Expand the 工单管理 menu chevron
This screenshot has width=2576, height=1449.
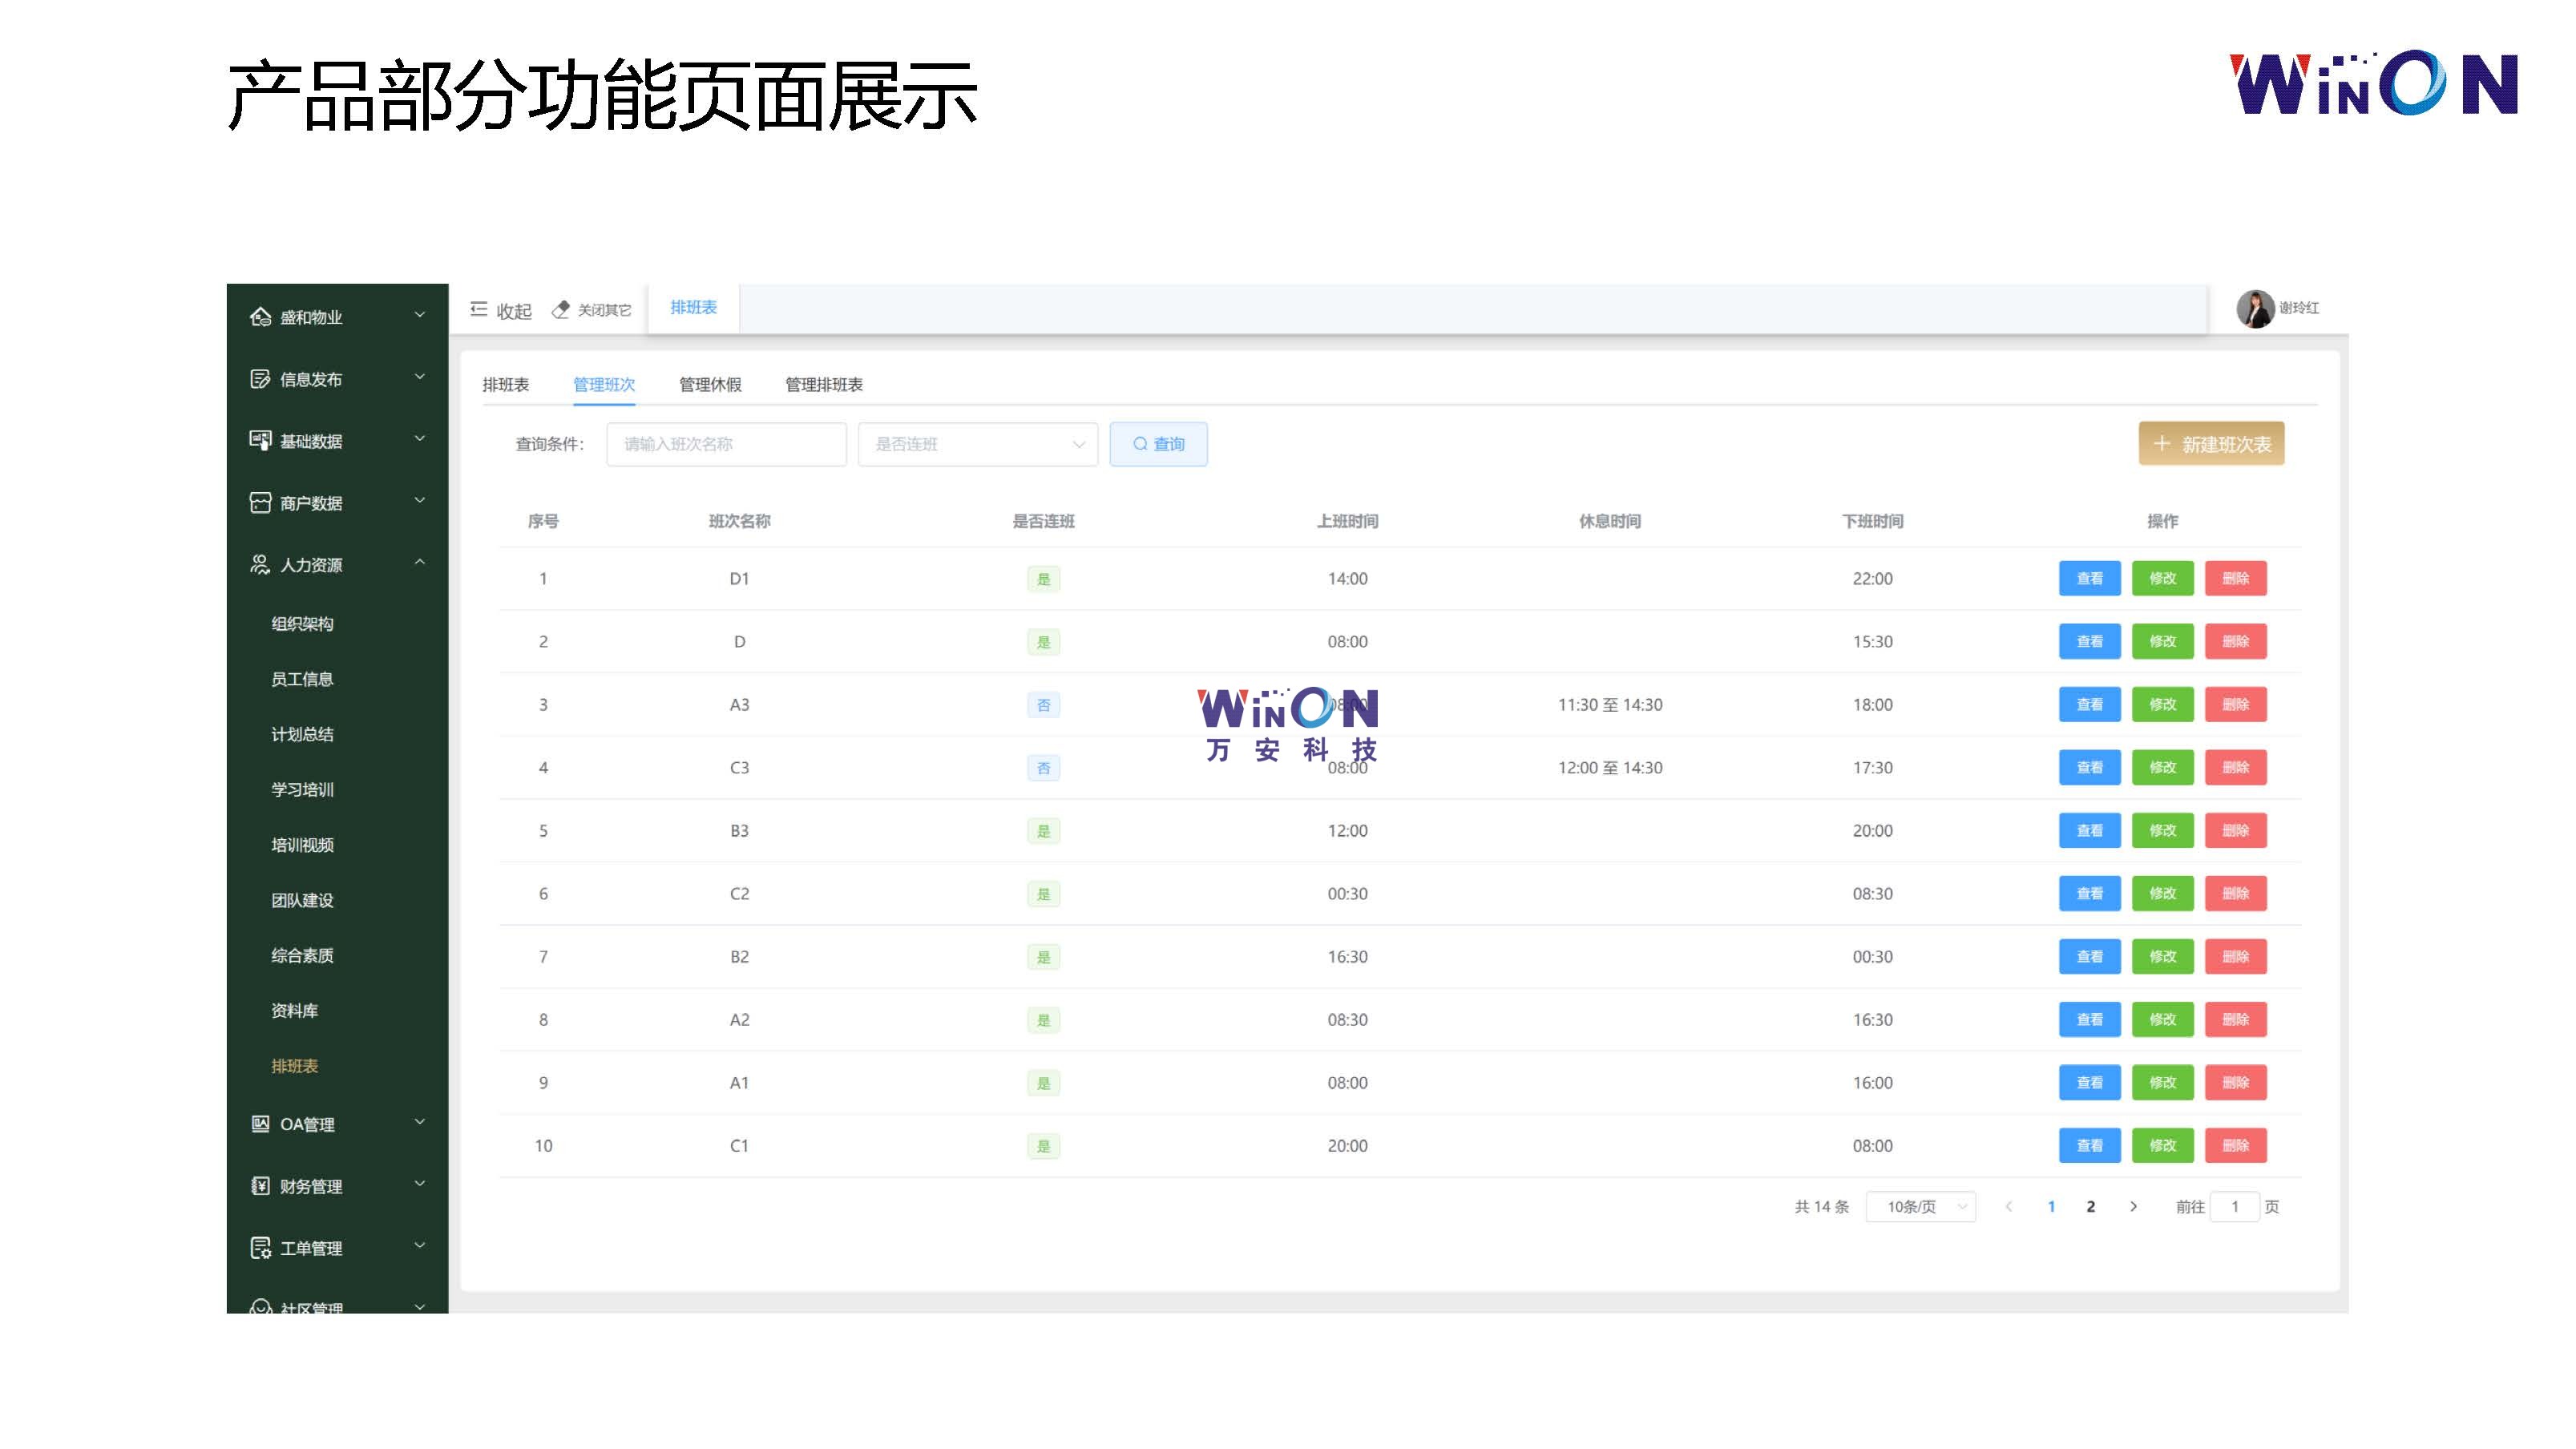(420, 1246)
